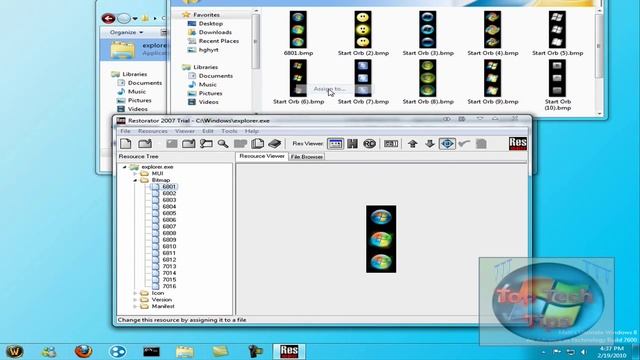Open the File menu in Restorator
Screen dimensions: 640x360
125,131
